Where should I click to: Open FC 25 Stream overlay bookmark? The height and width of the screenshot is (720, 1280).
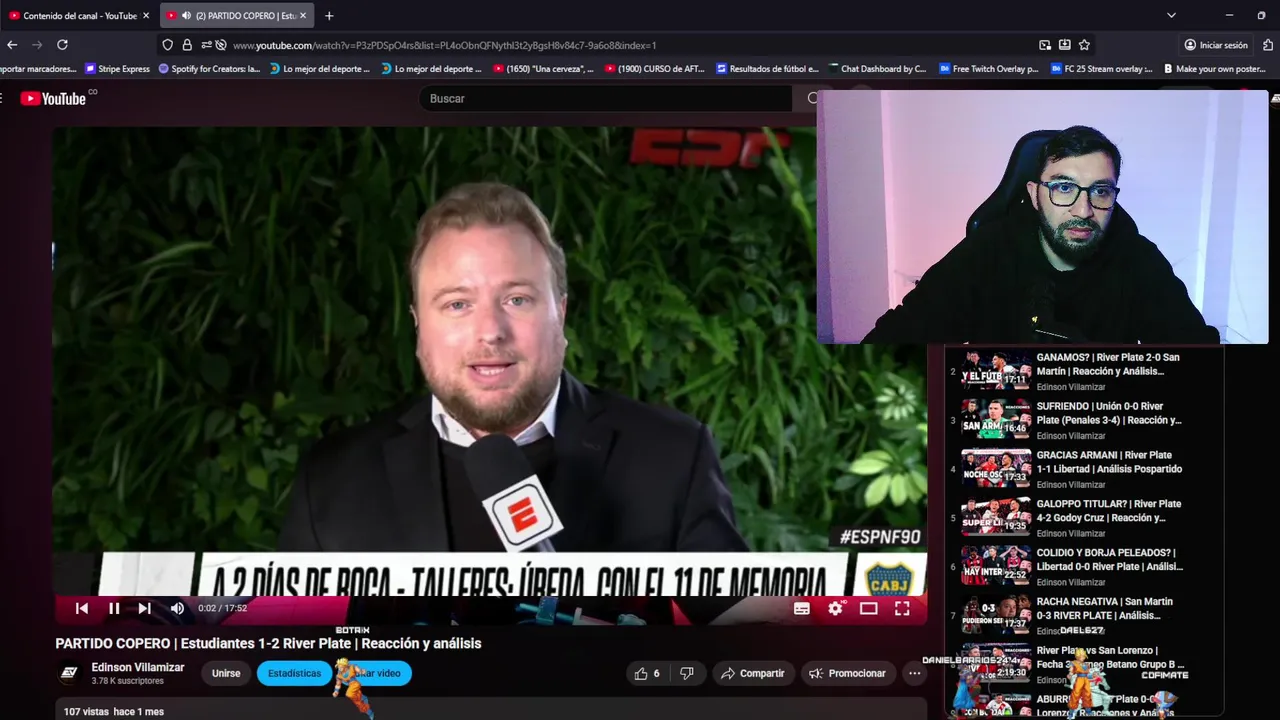click(1101, 69)
